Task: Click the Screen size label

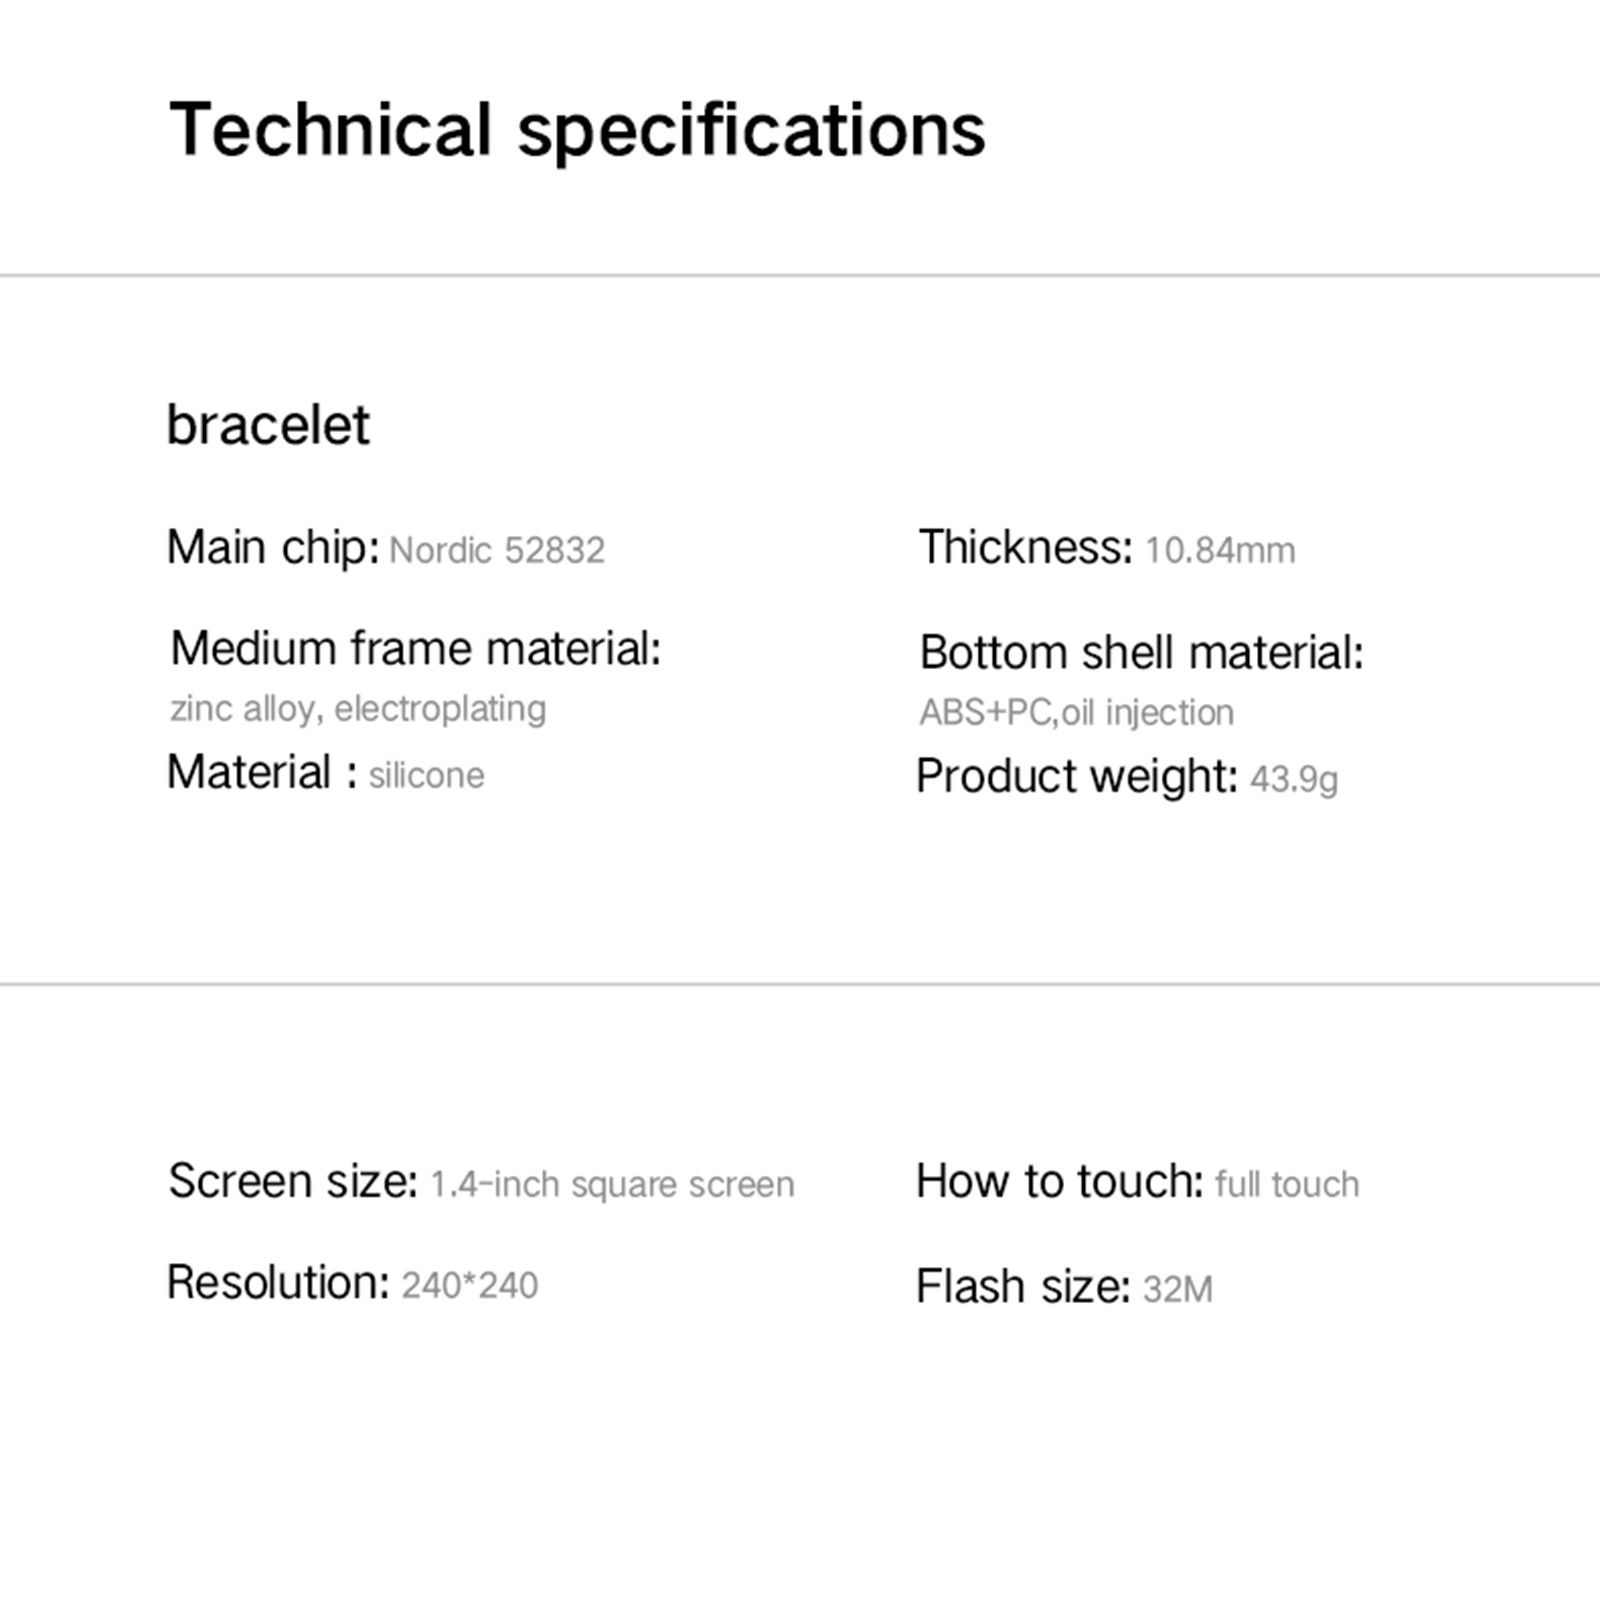Action: click(x=292, y=1182)
